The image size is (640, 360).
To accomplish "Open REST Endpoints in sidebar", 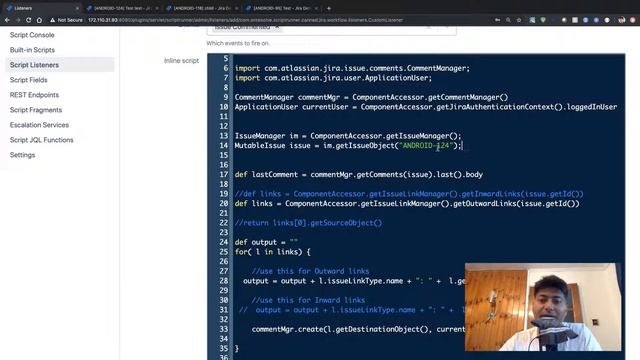I will point(34,95).
